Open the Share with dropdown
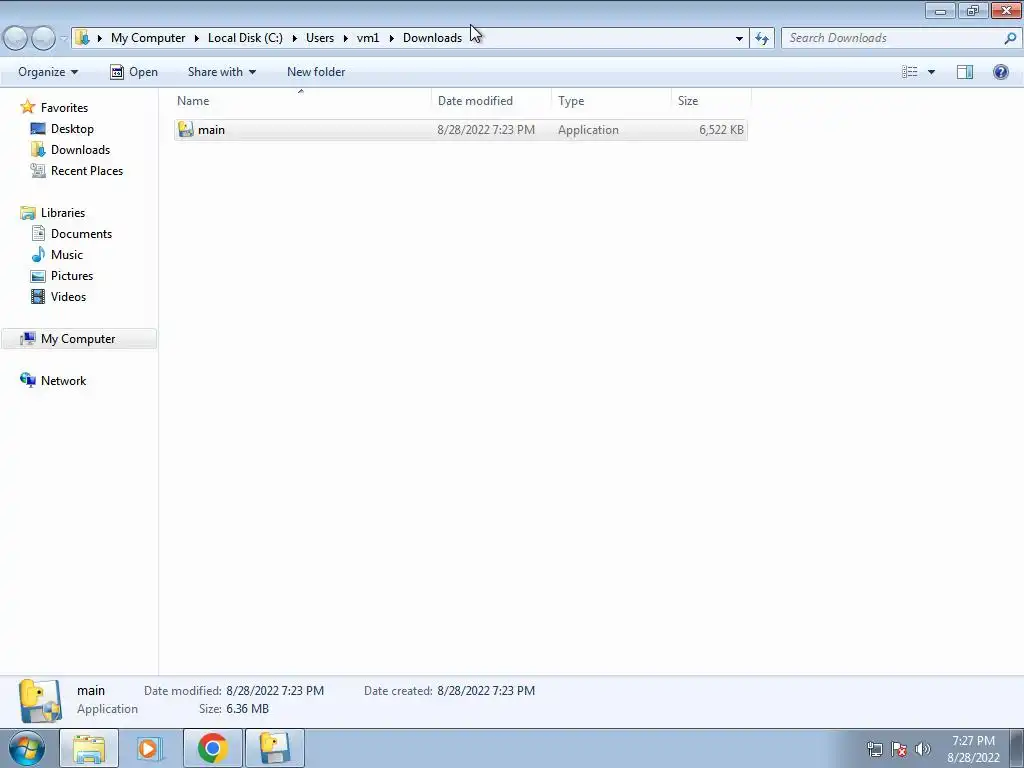The image size is (1024, 768). pos(221,72)
